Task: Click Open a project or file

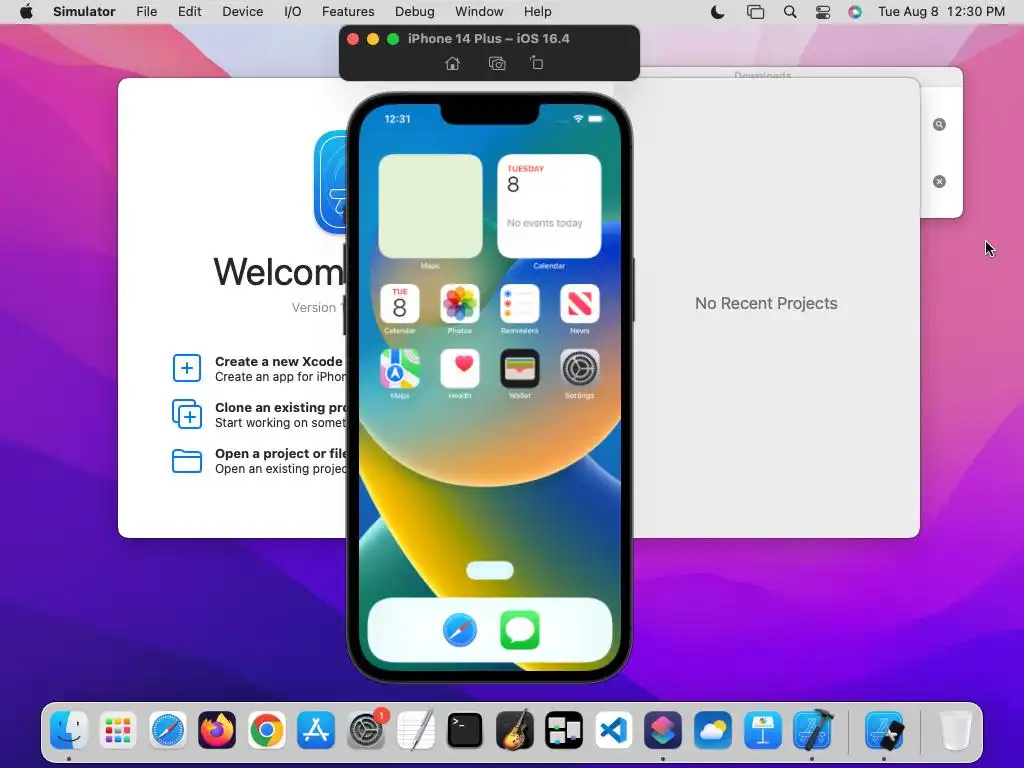Action: tap(259, 461)
